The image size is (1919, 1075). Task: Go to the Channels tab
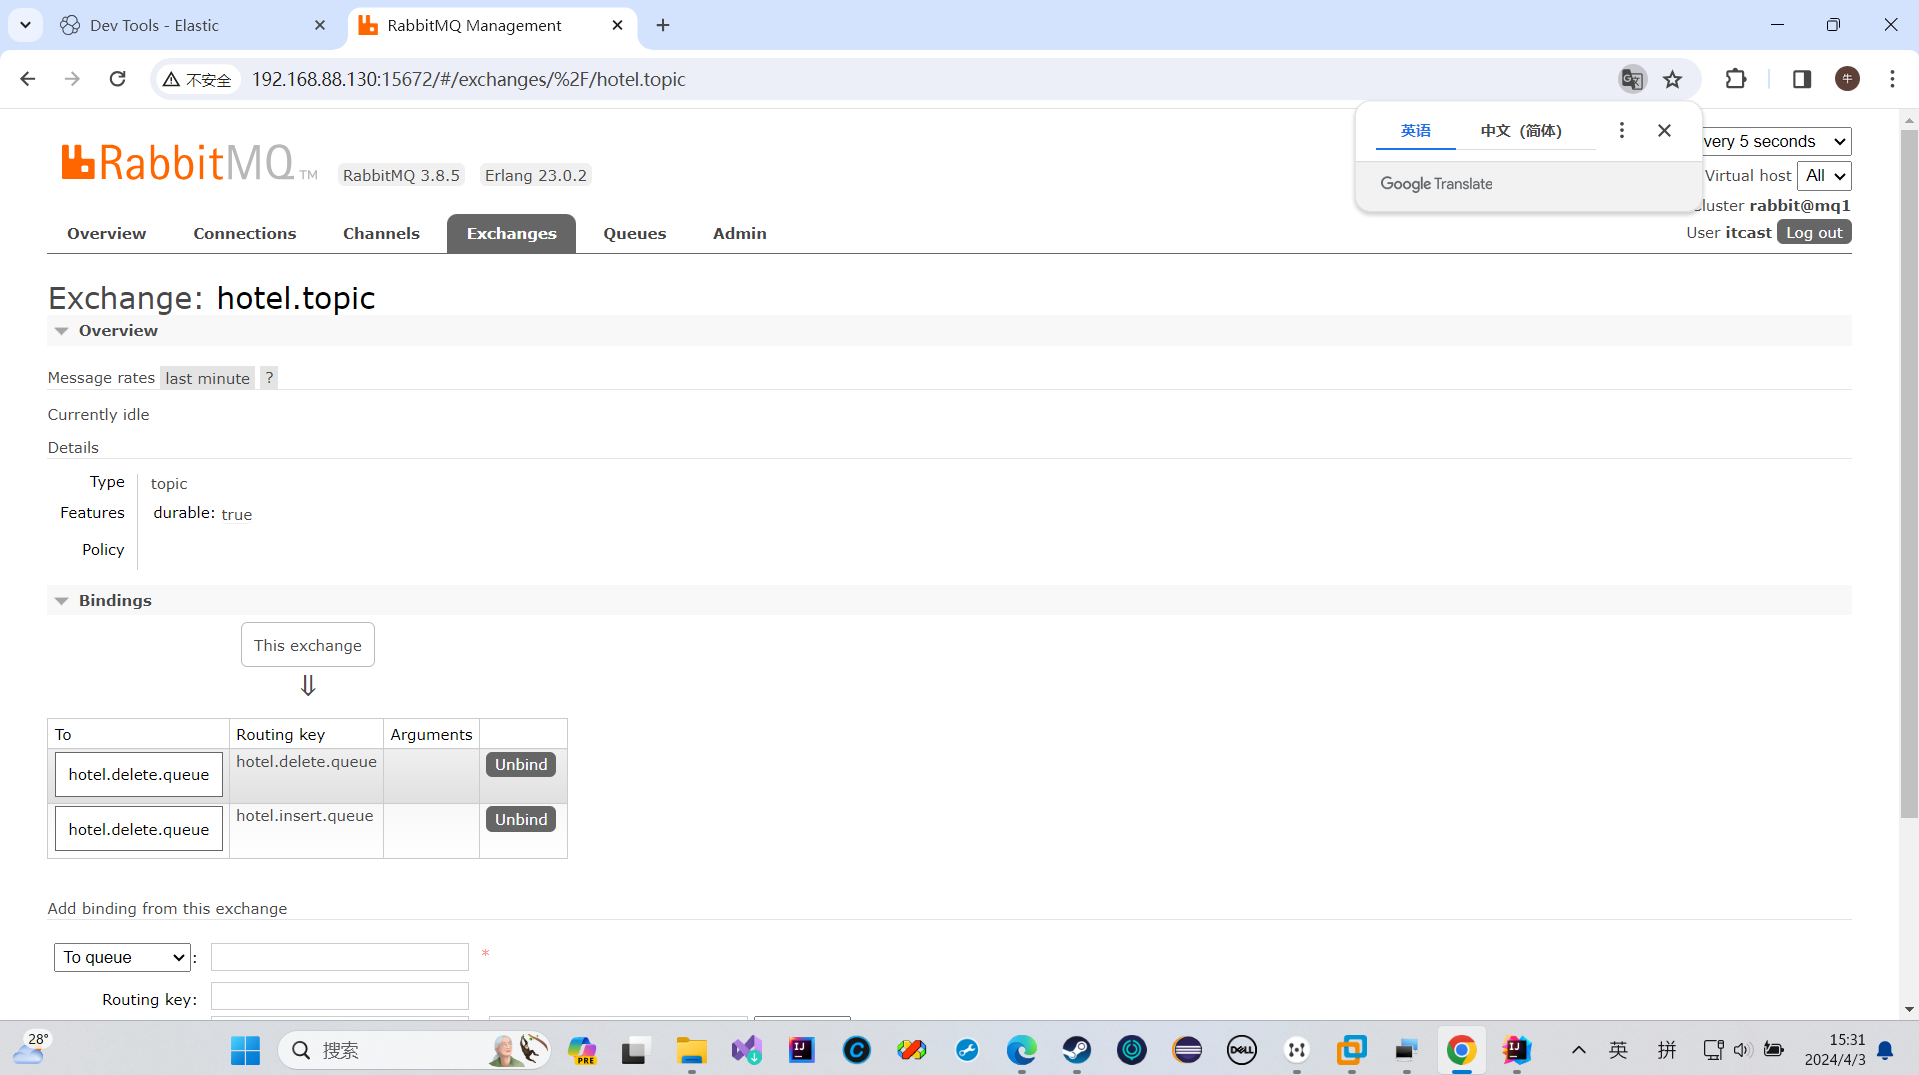pyautogui.click(x=381, y=233)
